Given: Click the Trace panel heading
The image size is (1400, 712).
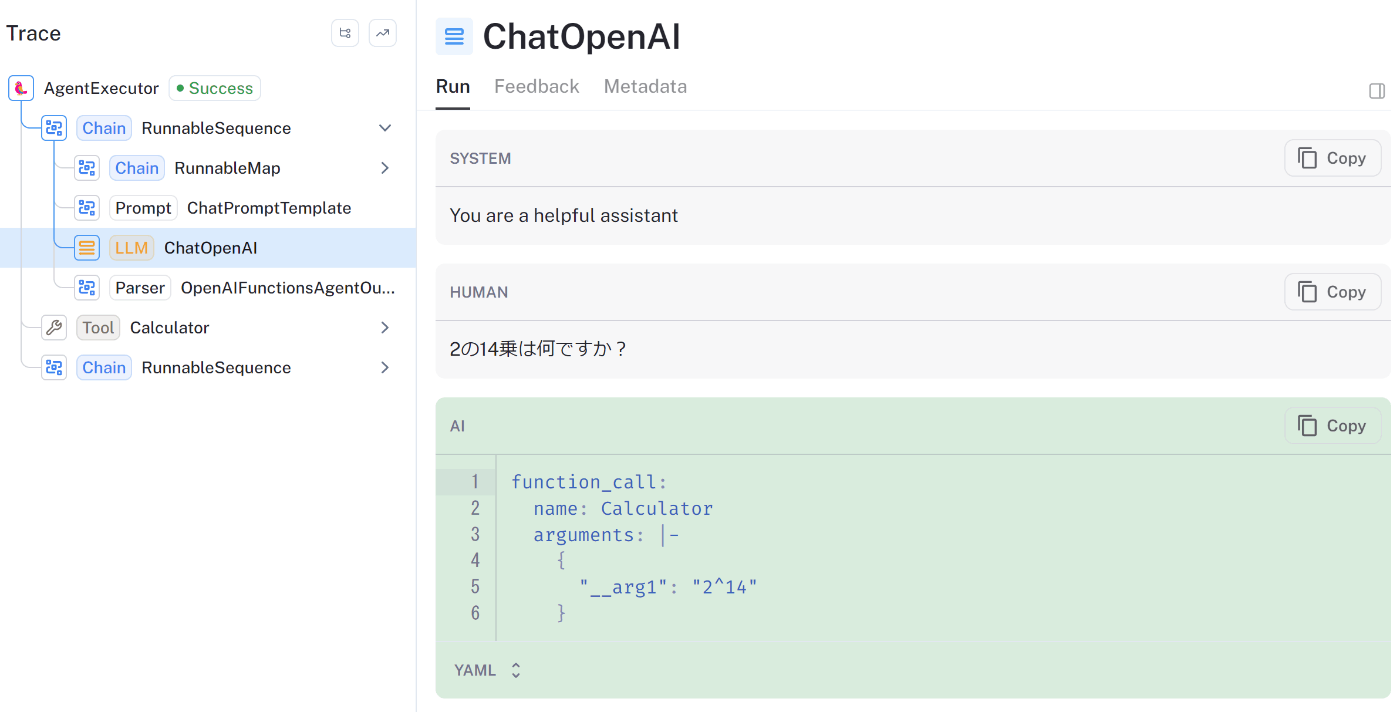Looking at the screenshot, I should point(34,33).
